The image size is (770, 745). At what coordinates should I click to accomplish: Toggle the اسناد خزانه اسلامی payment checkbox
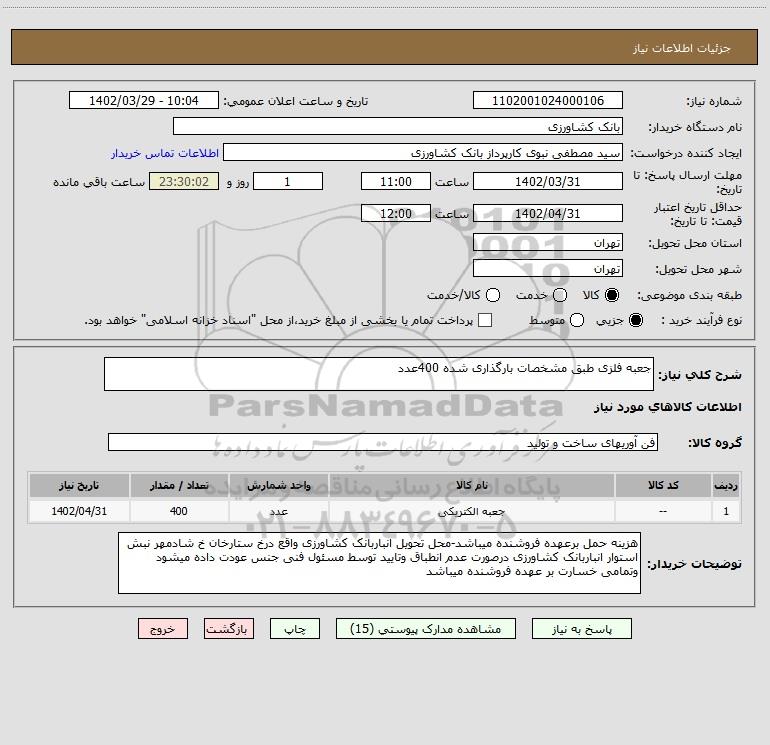coord(485,320)
